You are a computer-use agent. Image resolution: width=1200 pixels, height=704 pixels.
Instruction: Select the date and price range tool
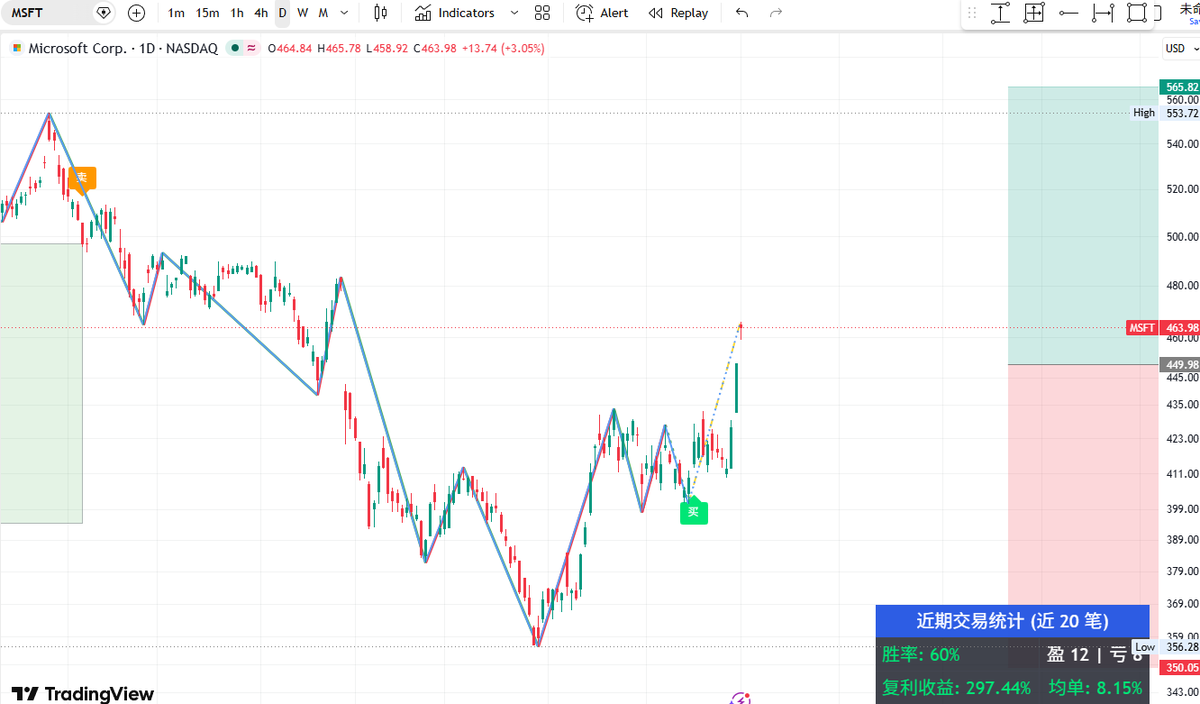pos(1034,13)
